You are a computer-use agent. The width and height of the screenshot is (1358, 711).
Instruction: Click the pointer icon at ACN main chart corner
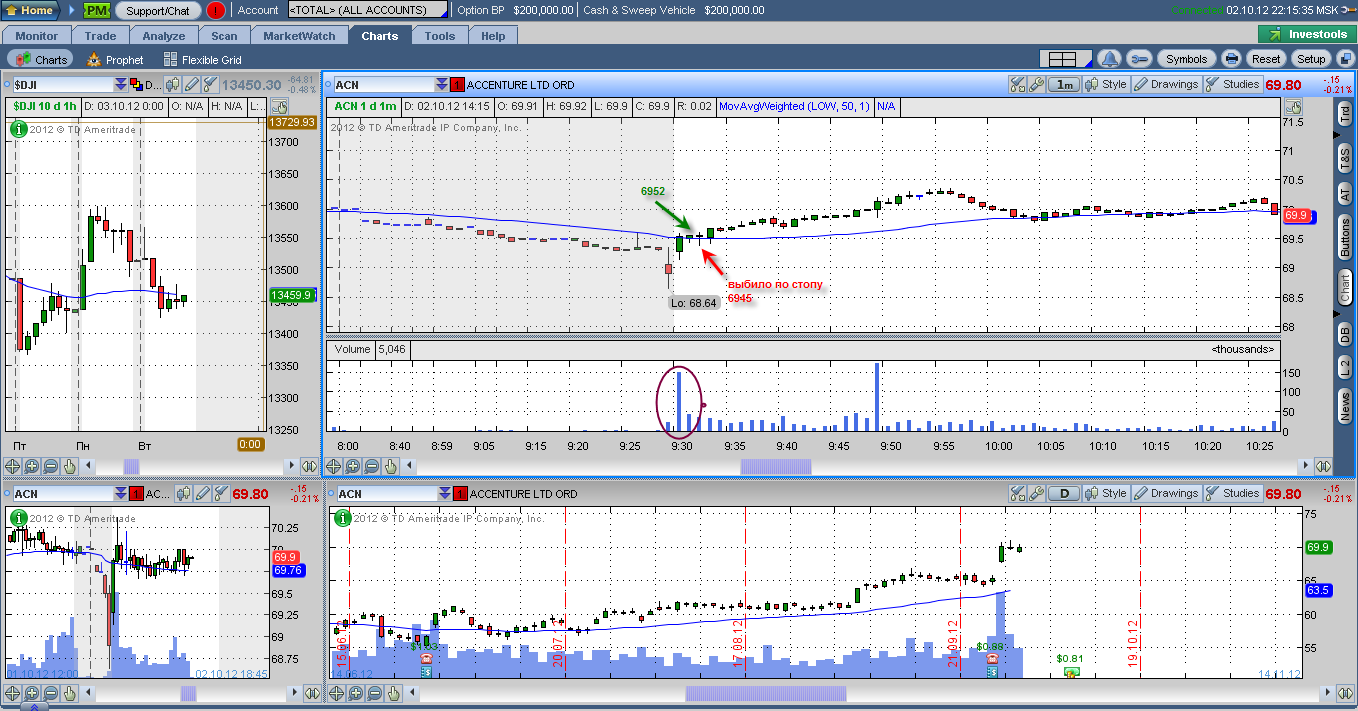pyautogui.click(x=1293, y=106)
